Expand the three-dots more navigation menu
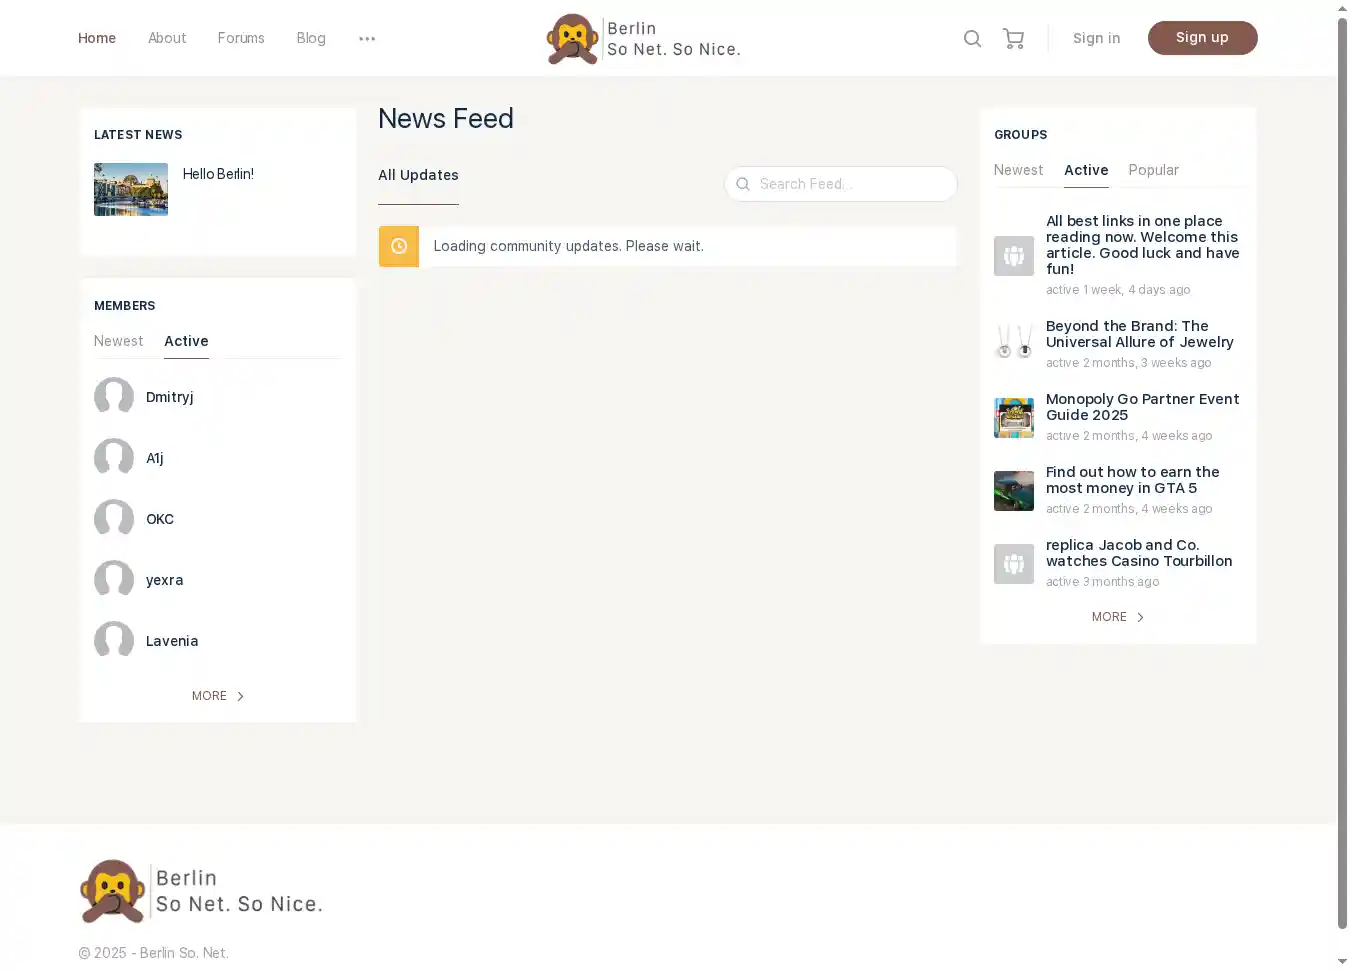This screenshot has height=971, width=1350. (367, 39)
